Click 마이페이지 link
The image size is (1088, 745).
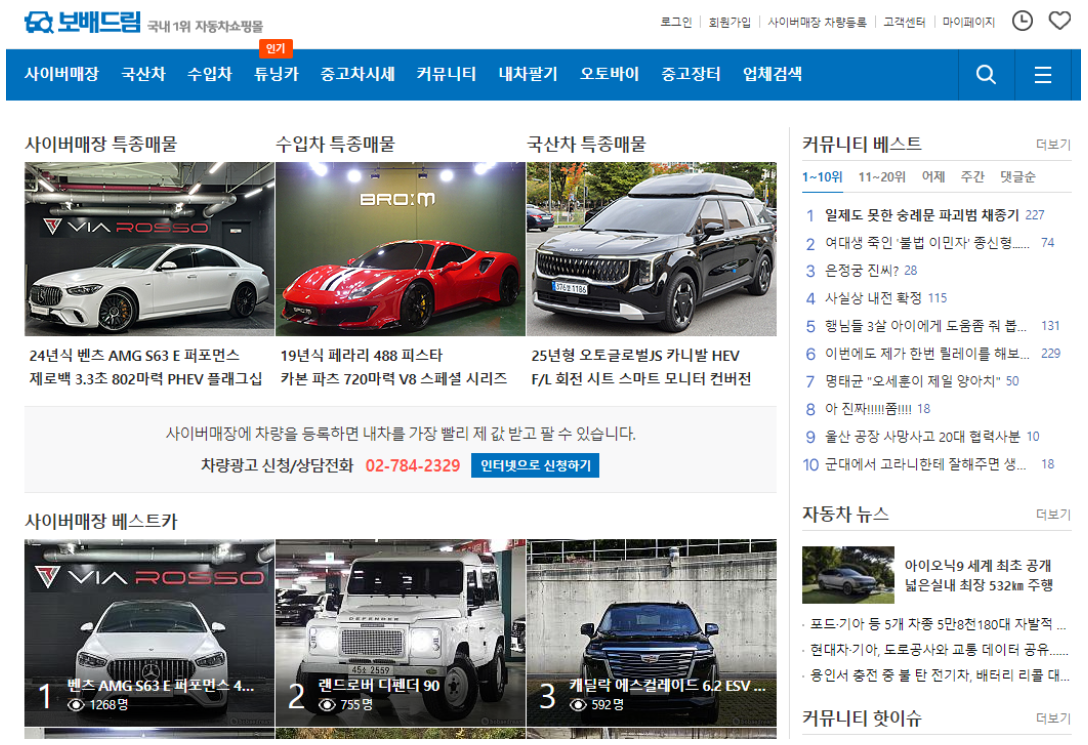point(969,22)
